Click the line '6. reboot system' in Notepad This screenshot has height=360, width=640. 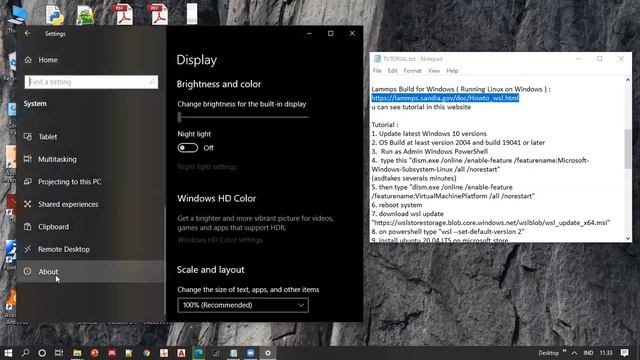[397, 205]
